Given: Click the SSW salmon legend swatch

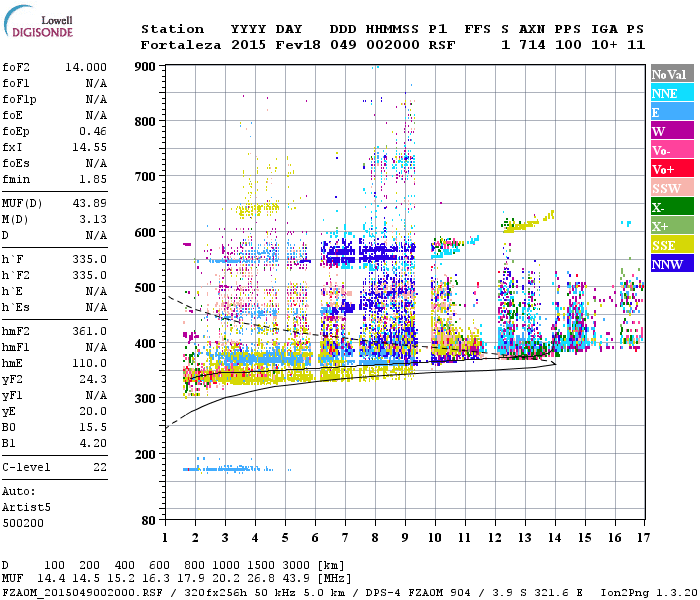Looking at the screenshot, I should [668, 188].
